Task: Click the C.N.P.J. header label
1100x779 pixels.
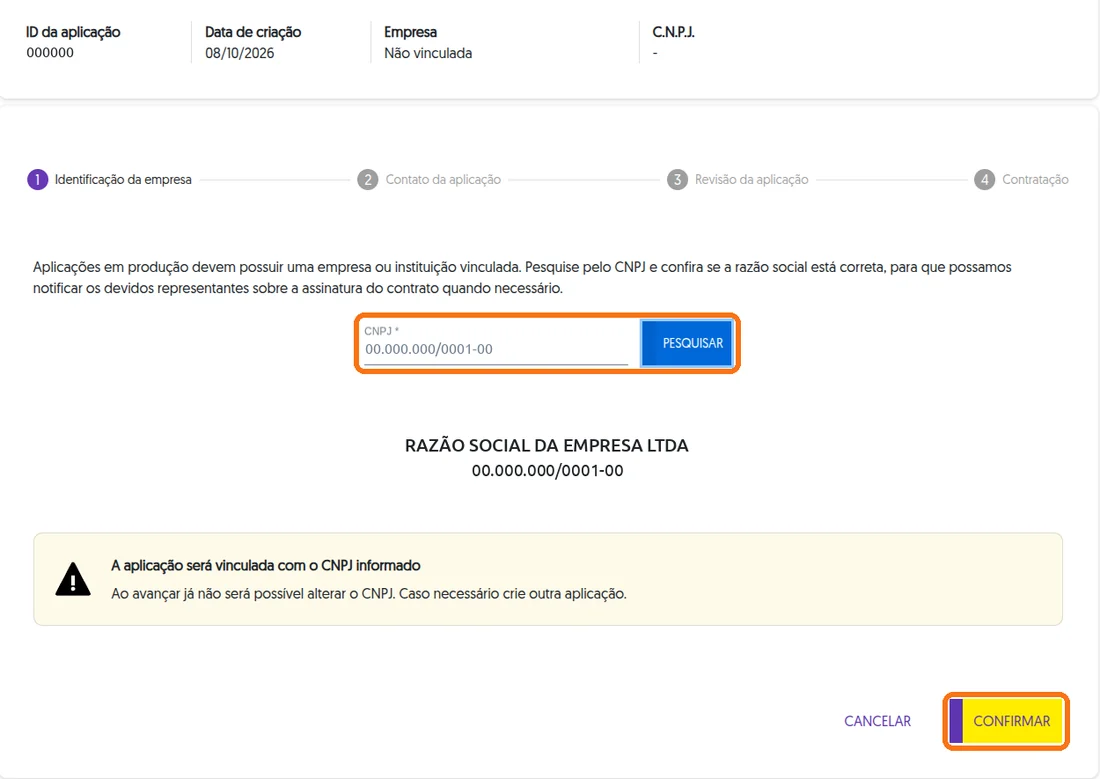Action: click(x=673, y=32)
